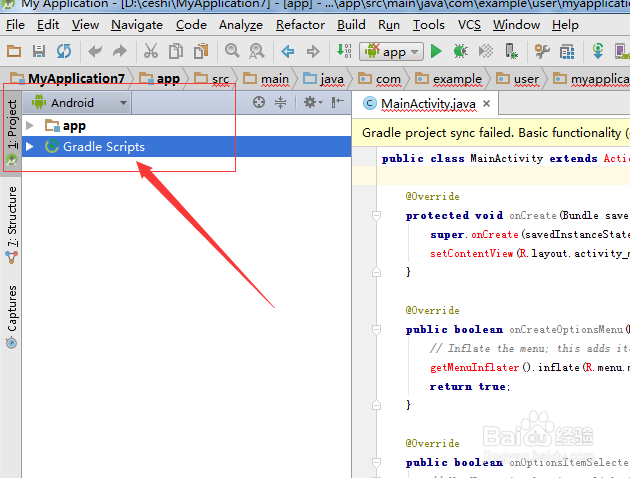Viewport: 630px width, 478px height.
Task: Click the Attach debugger to process icon
Action: pyautogui.click(x=511, y=51)
